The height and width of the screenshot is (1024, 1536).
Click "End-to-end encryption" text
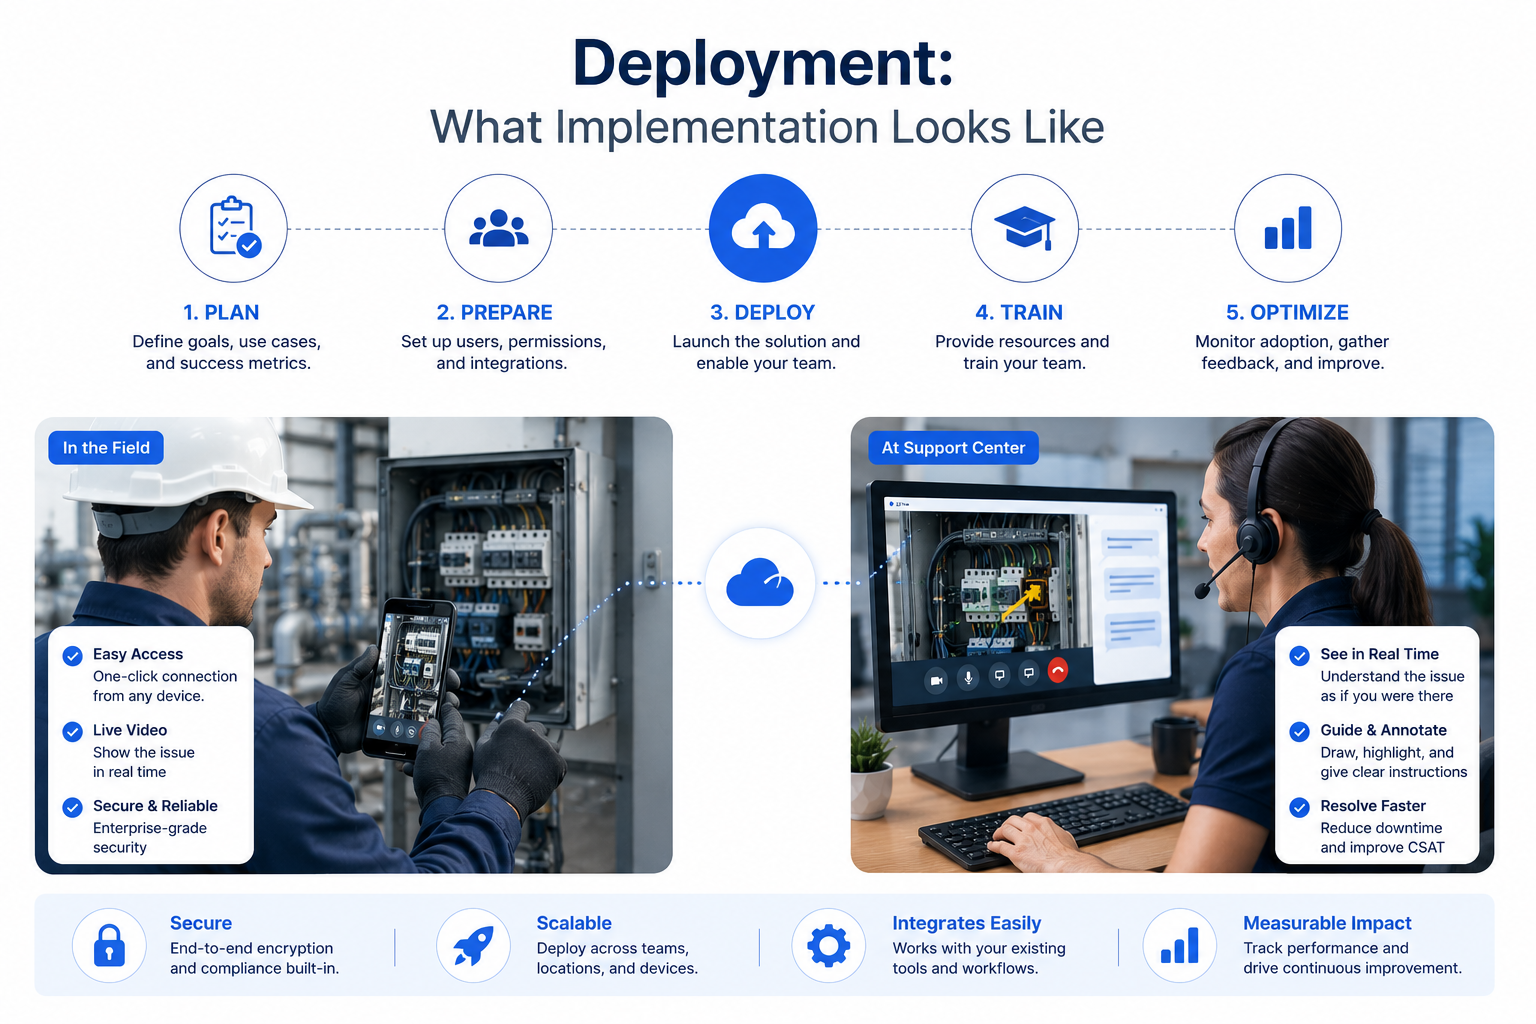tap(251, 948)
